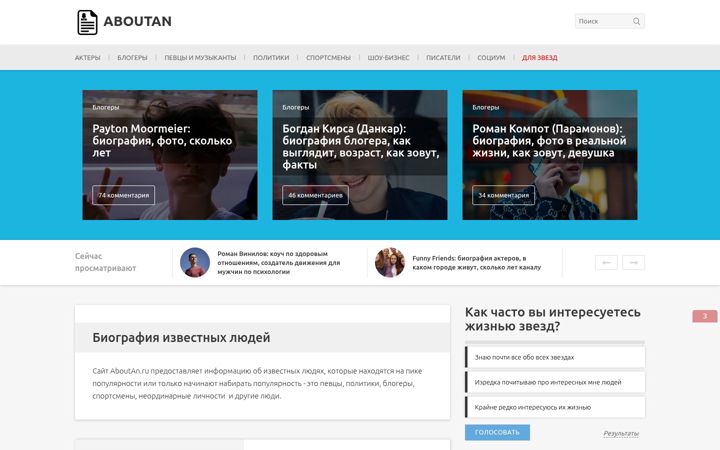Click the previous (left arrow) carousel button
The image size is (720, 450).
point(606,263)
